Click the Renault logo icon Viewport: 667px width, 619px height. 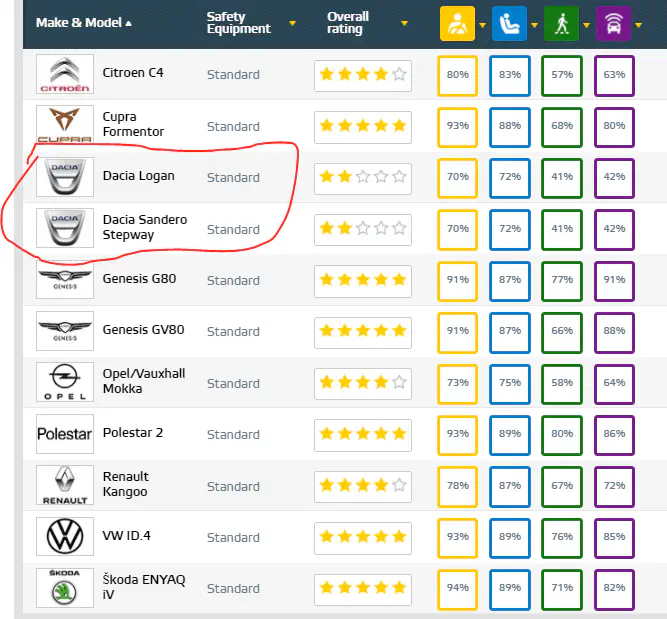coord(65,485)
